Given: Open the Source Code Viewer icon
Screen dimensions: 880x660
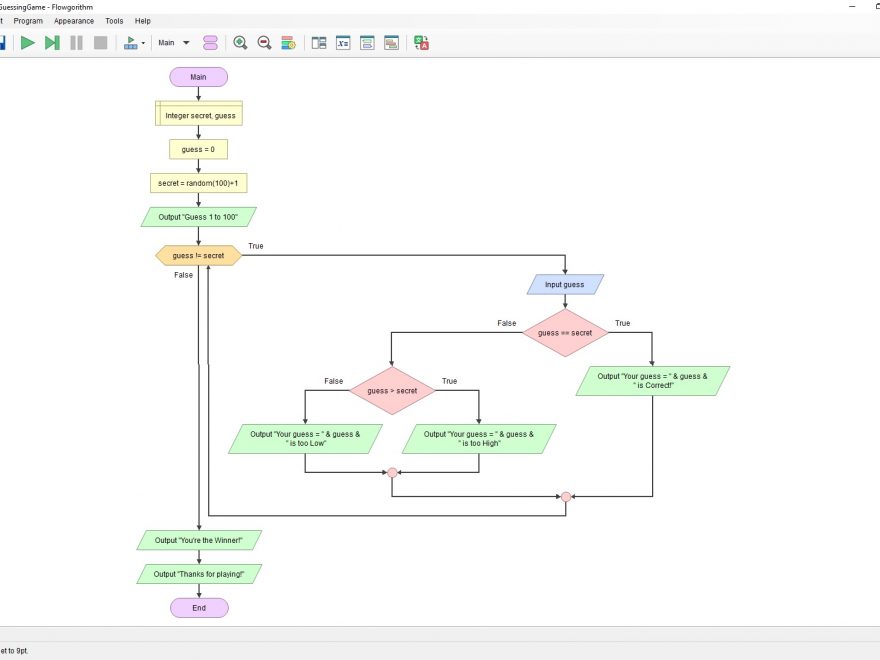Looking at the screenshot, I should (x=391, y=43).
